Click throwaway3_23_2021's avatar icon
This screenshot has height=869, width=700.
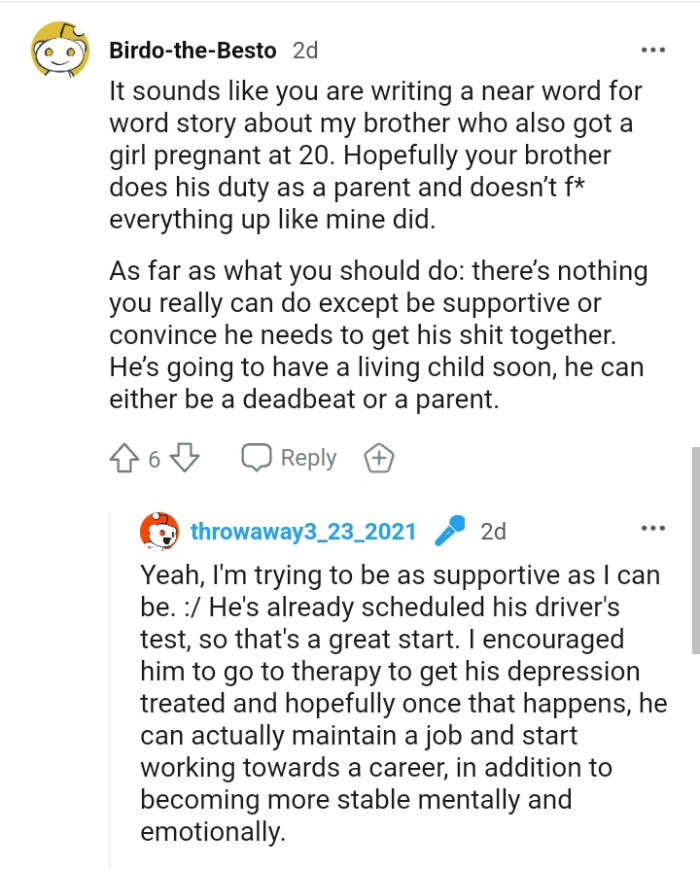click(160, 533)
